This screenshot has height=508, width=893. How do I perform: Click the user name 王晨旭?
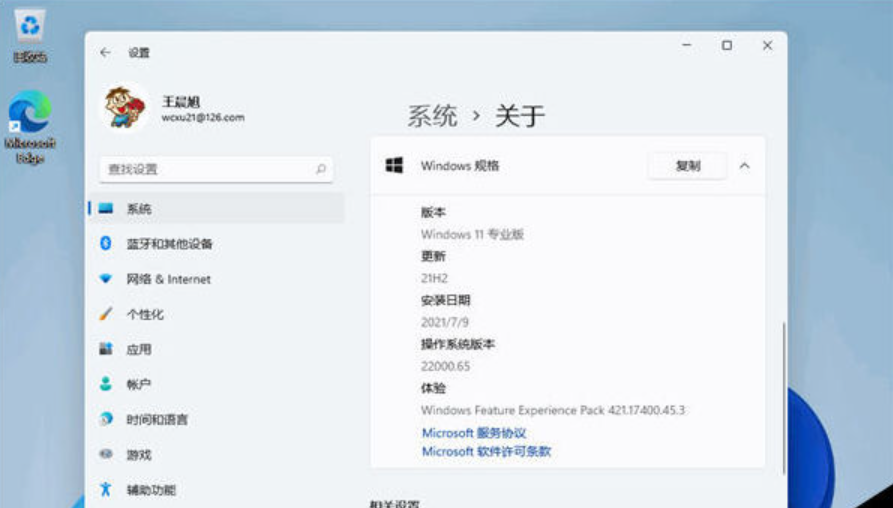pyautogui.click(x=181, y=102)
